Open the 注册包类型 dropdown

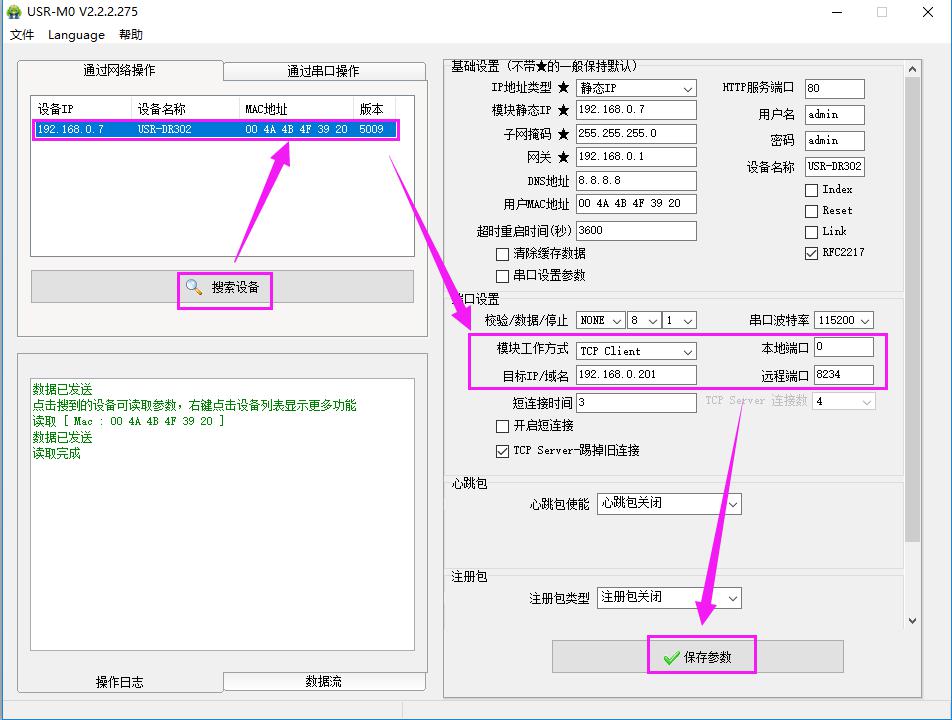pyautogui.click(x=732, y=598)
